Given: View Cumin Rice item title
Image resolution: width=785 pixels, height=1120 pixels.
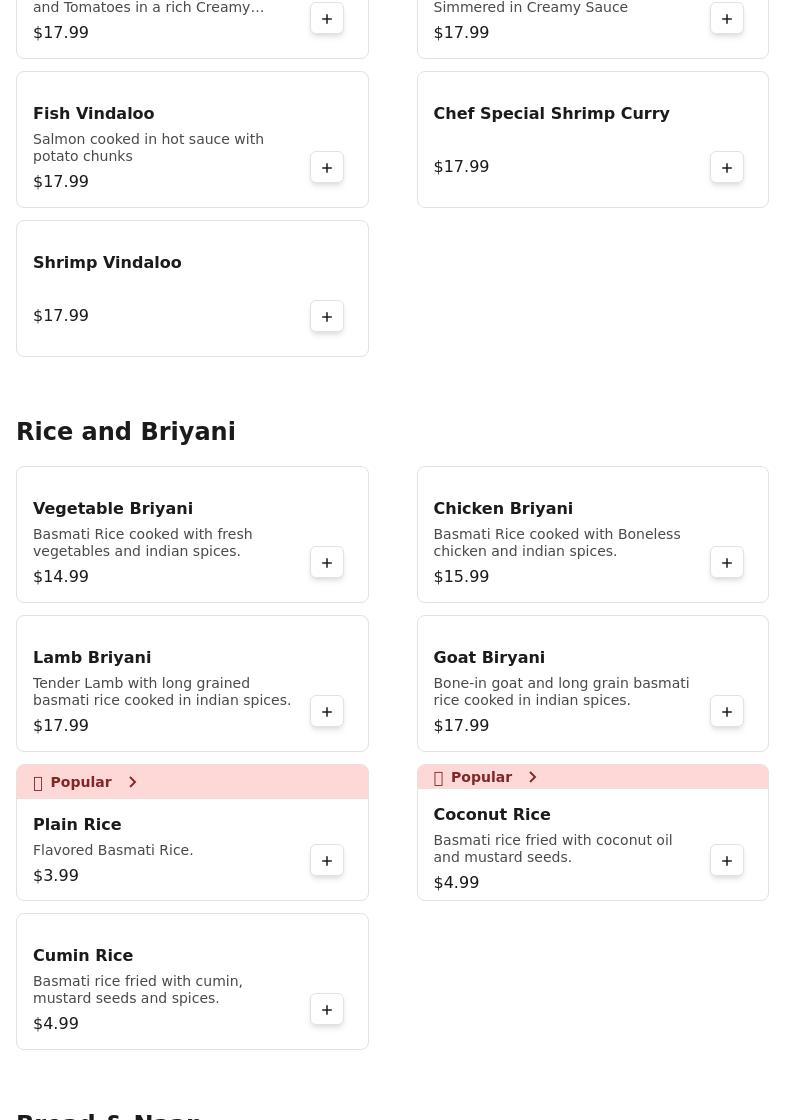Looking at the screenshot, I should point(83,956).
